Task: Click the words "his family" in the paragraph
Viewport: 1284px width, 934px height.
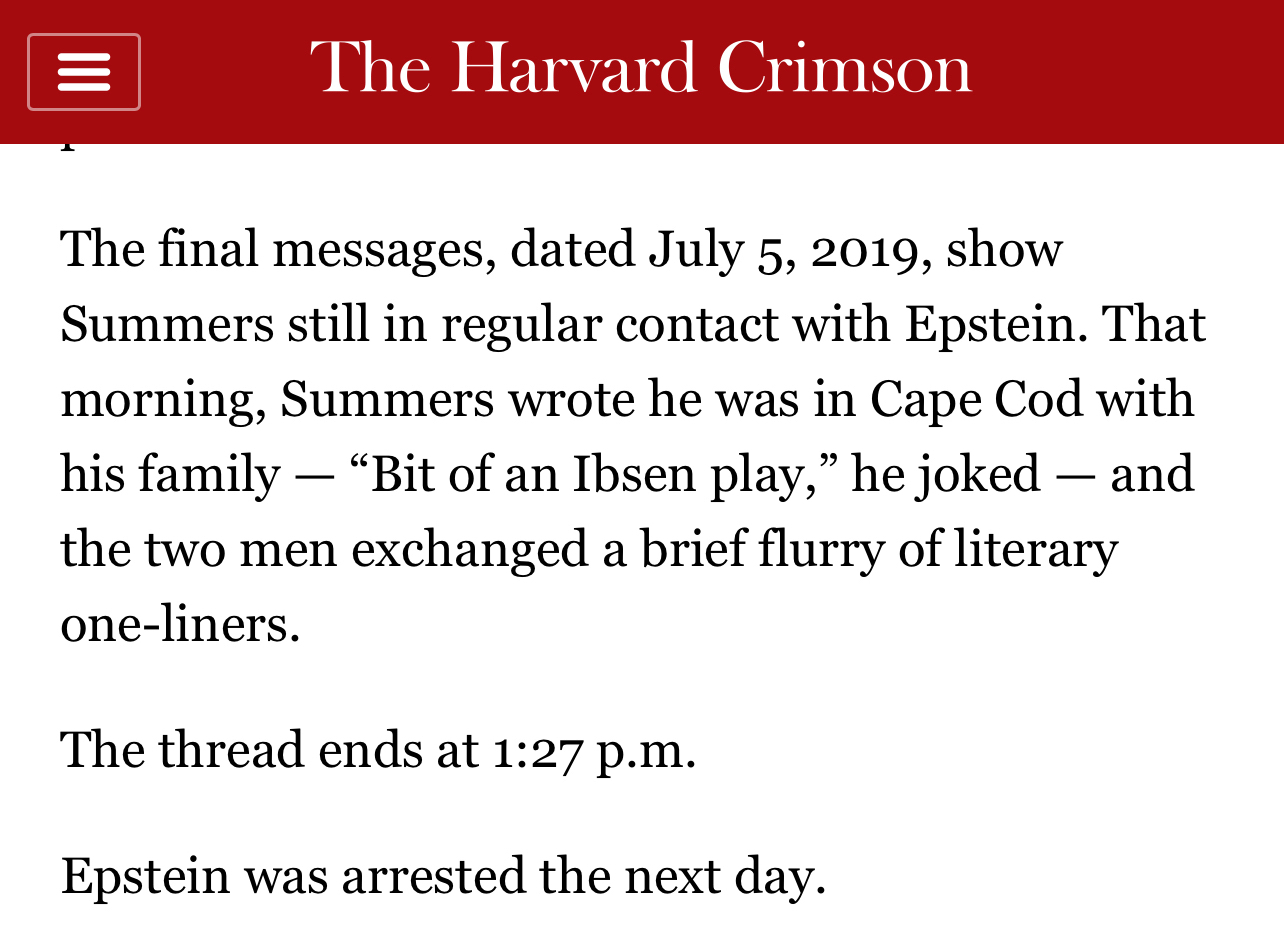Action: pyautogui.click(x=168, y=474)
